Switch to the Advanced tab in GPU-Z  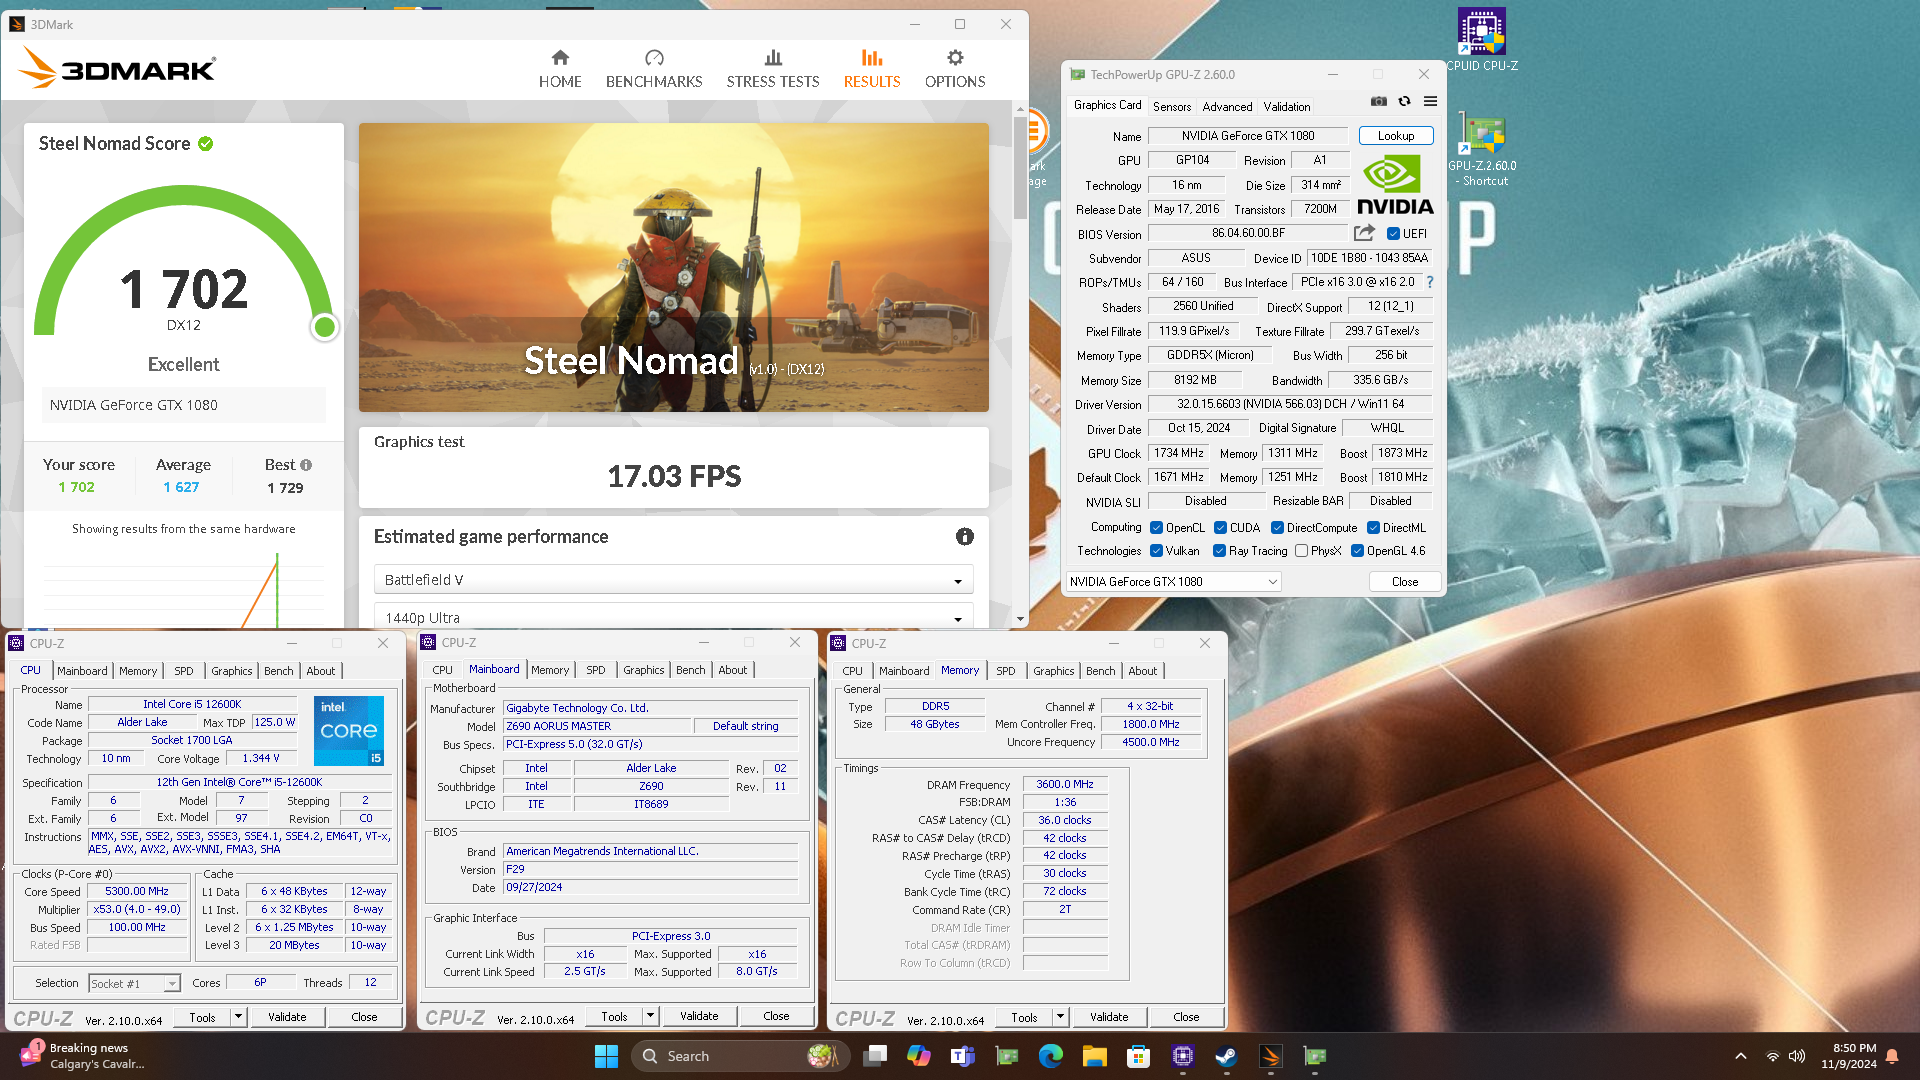[x=1227, y=106]
